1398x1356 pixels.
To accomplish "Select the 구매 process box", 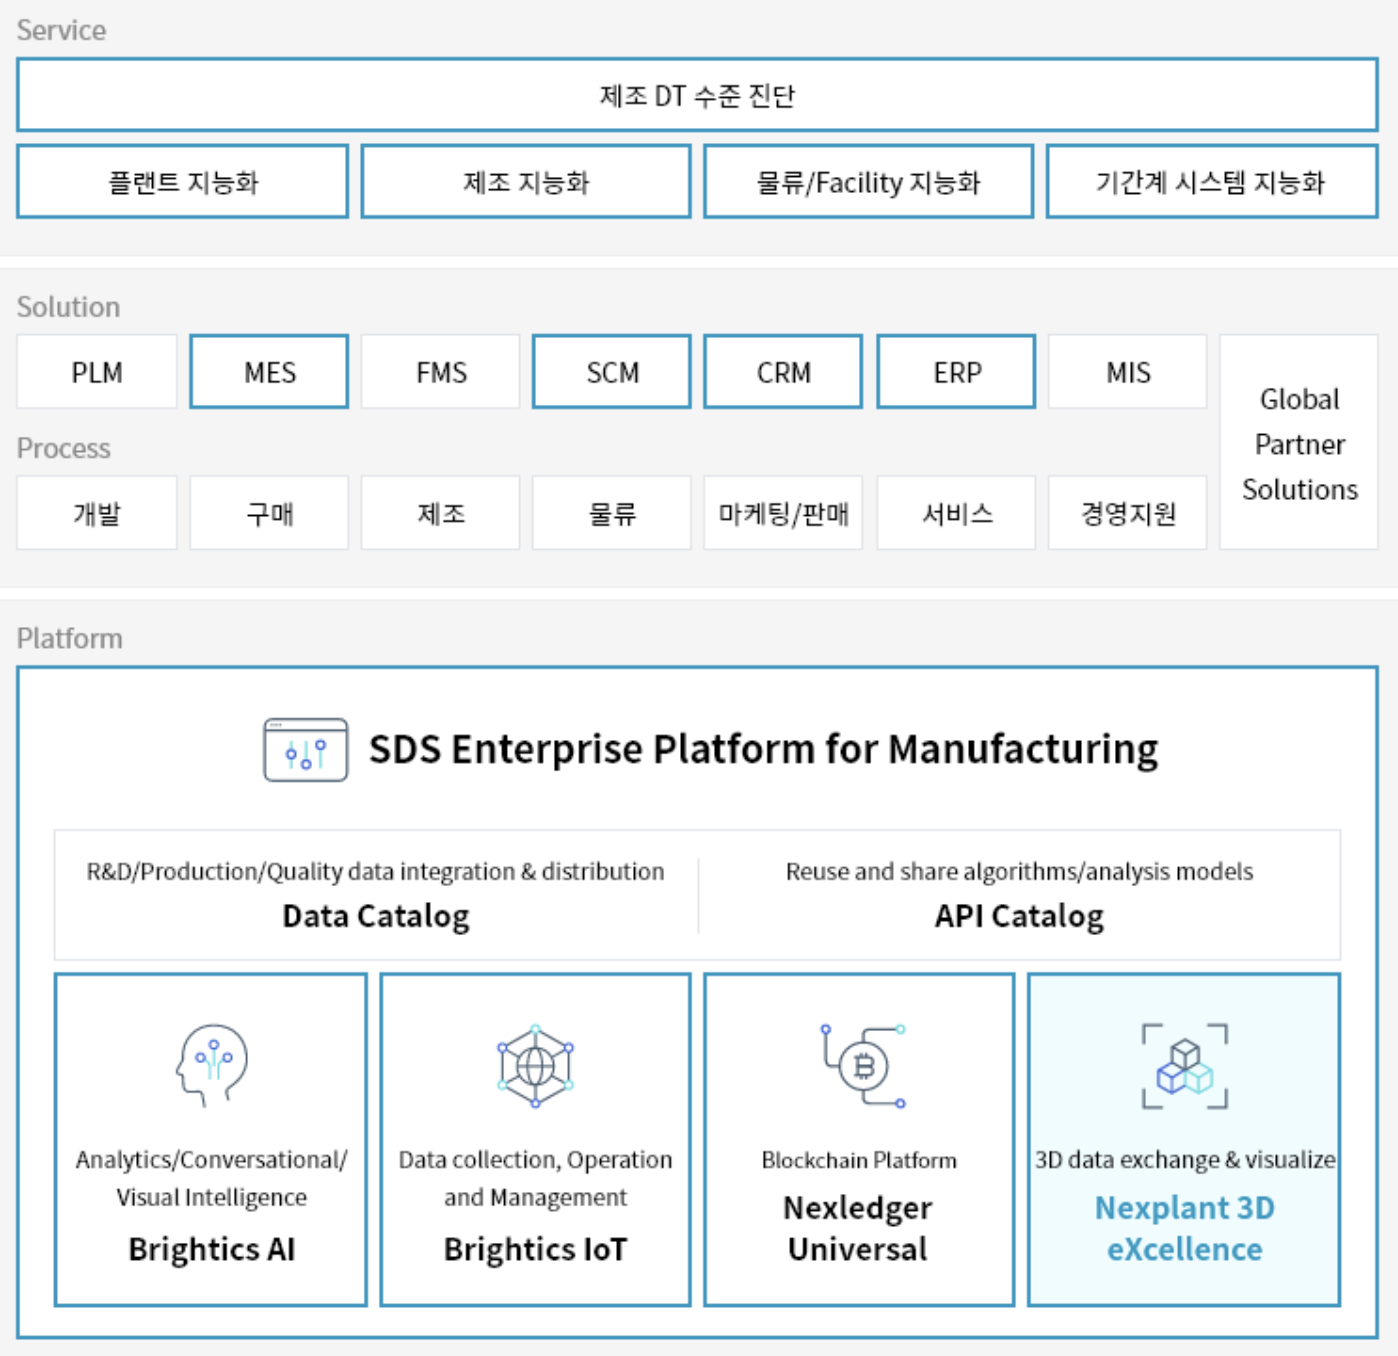I will tap(269, 513).
